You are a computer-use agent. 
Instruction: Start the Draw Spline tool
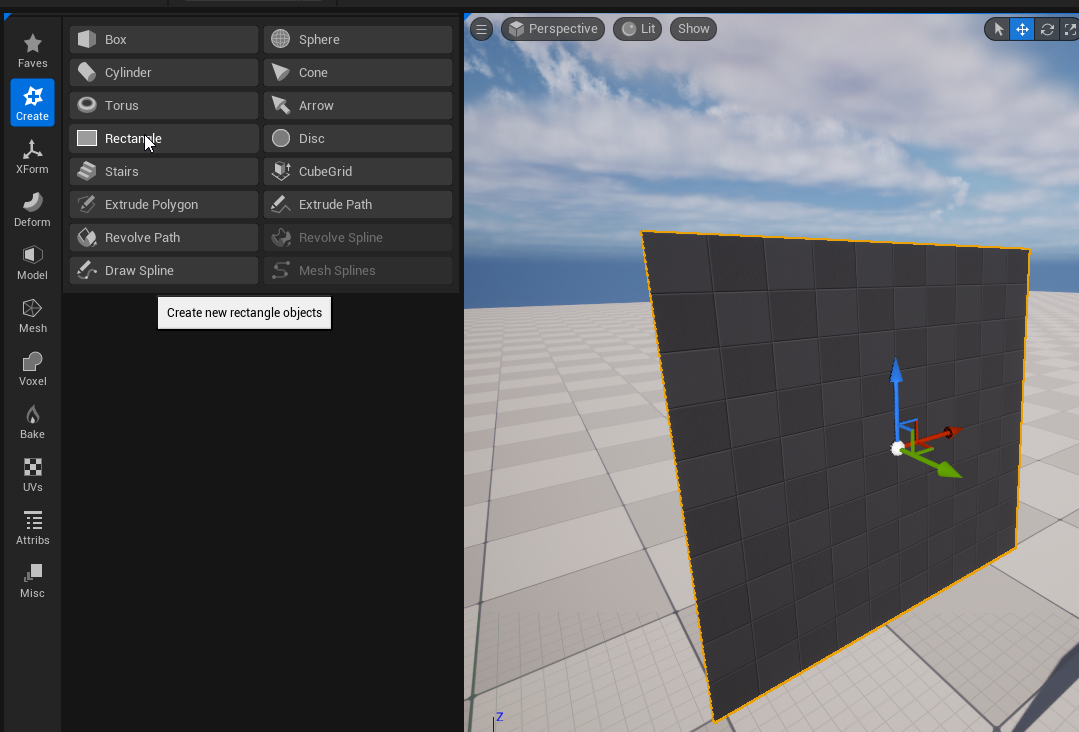164,270
